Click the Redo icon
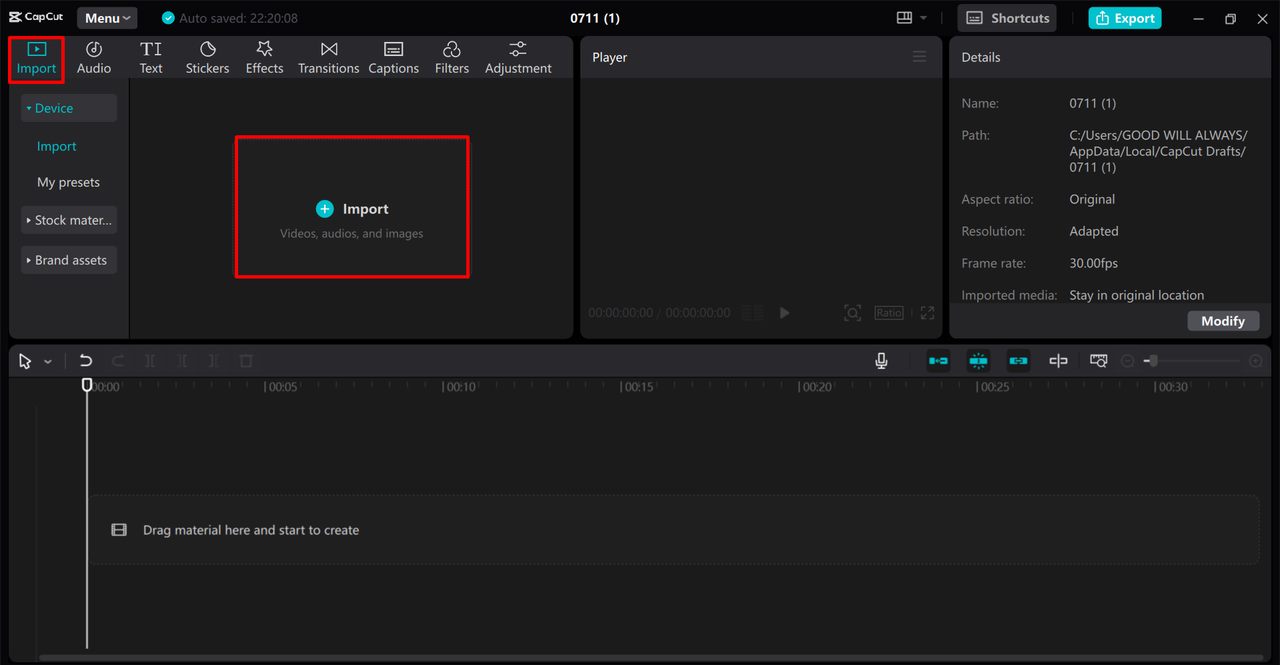The image size is (1280, 665). (x=118, y=361)
